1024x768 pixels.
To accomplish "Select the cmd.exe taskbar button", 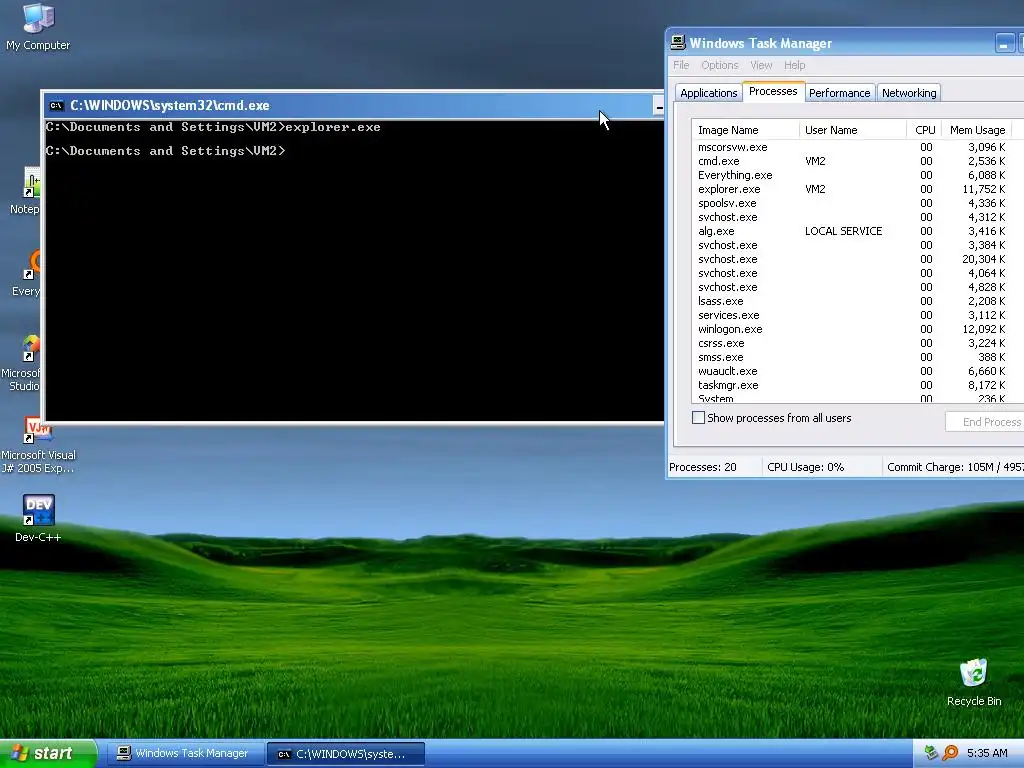I will [346, 754].
